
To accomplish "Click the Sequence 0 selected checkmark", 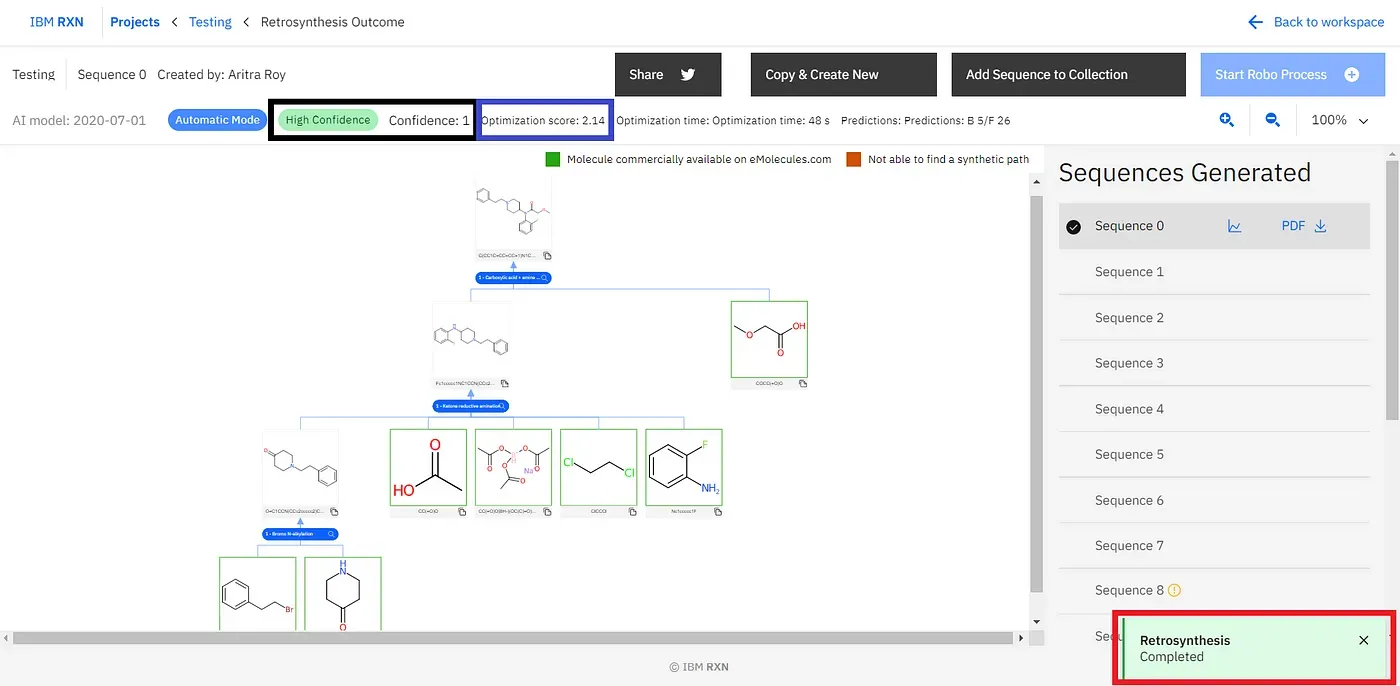I will point(1073,227).
